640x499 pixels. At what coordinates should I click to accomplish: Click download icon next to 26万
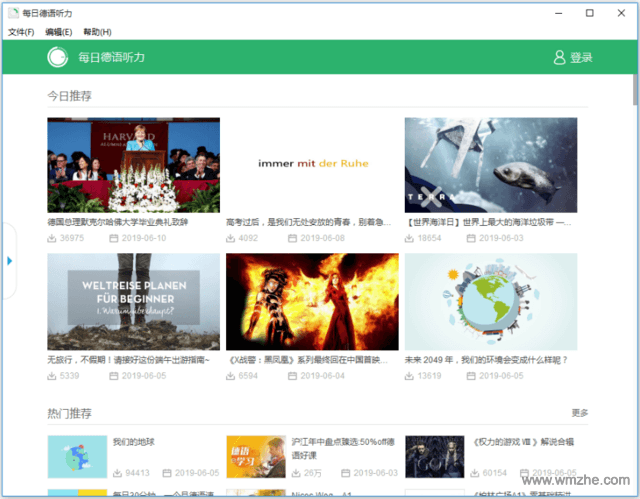click(296, 473)
